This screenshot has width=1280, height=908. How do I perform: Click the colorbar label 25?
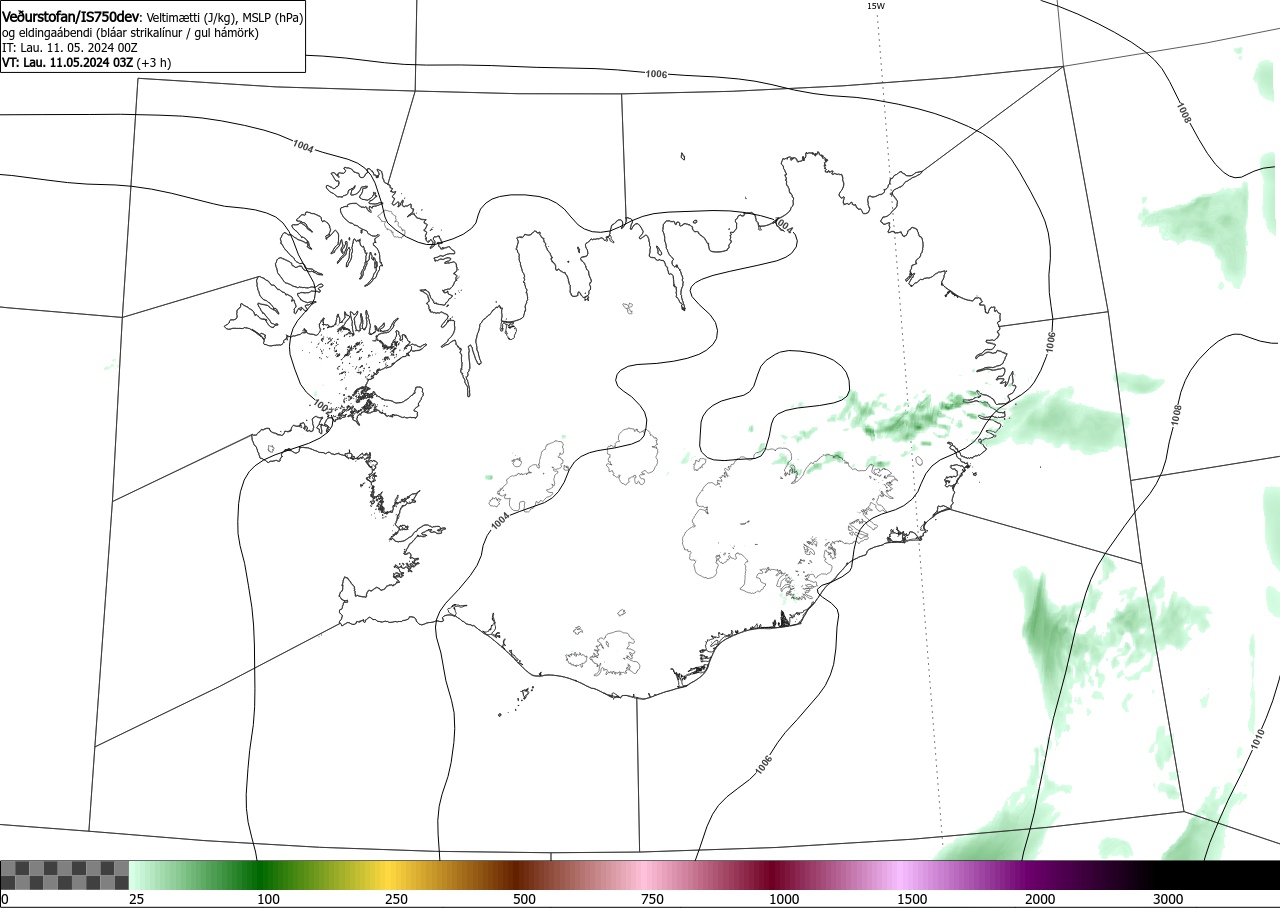click(x=136, y=899)
